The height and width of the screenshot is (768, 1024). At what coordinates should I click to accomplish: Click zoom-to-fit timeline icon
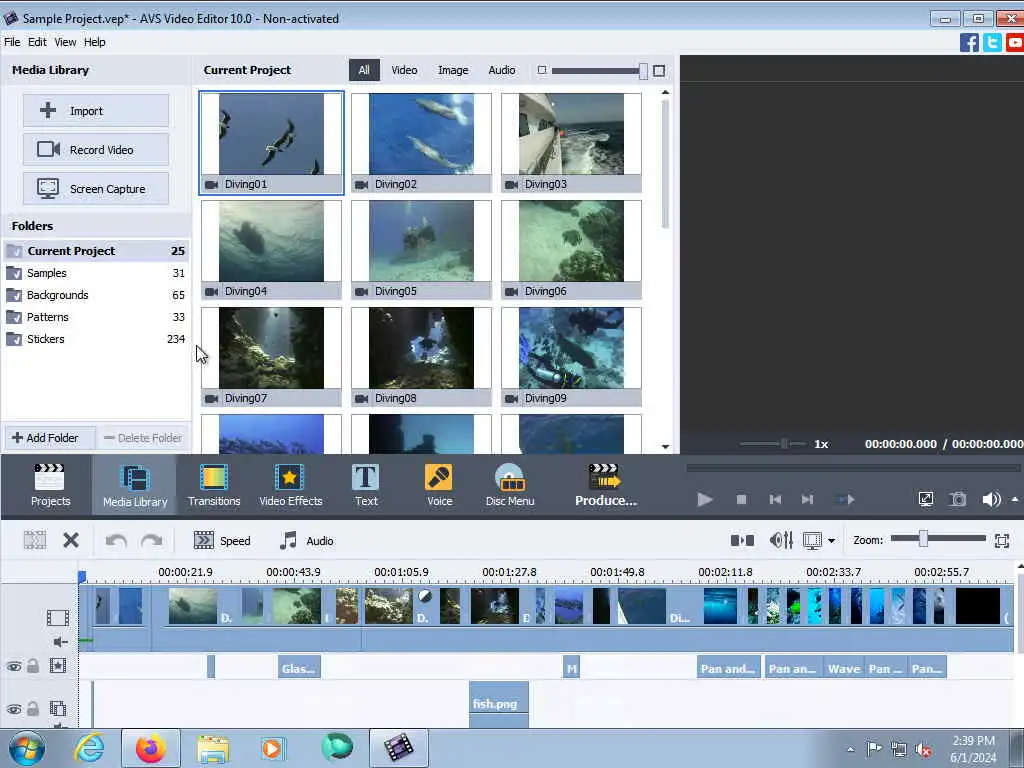pos(1002,540)
